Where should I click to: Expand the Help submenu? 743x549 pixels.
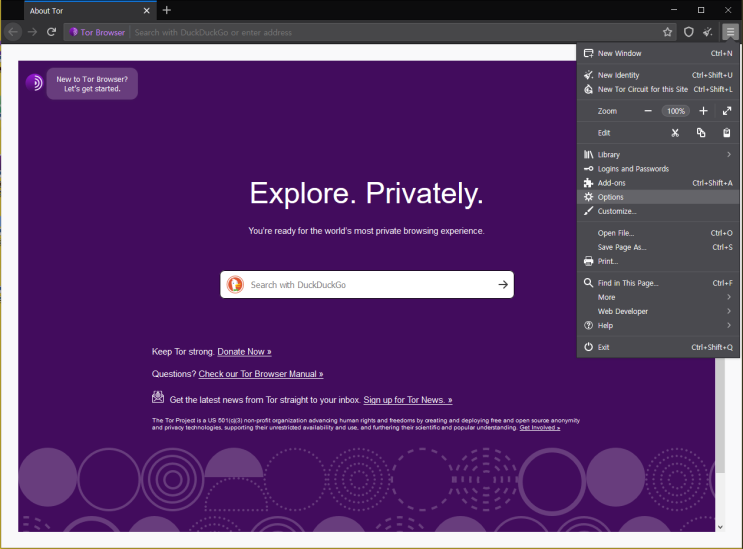[x=658, y=326]
